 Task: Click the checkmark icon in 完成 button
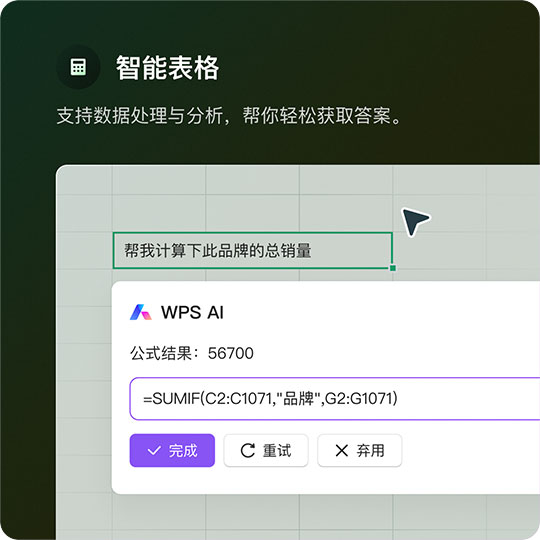click(154, 450)
